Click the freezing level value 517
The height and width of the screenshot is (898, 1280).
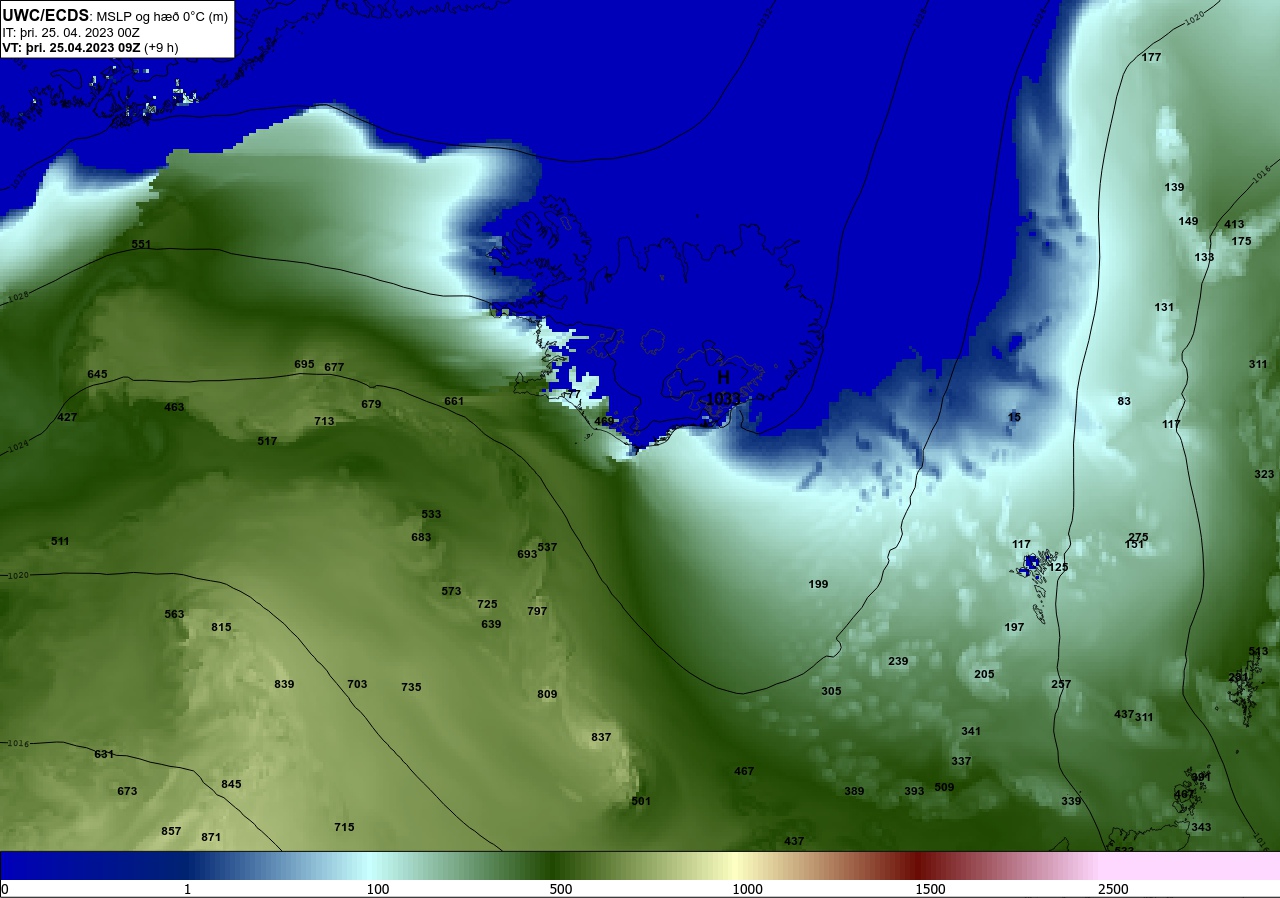pyautogui.click(x=267, y=441)
